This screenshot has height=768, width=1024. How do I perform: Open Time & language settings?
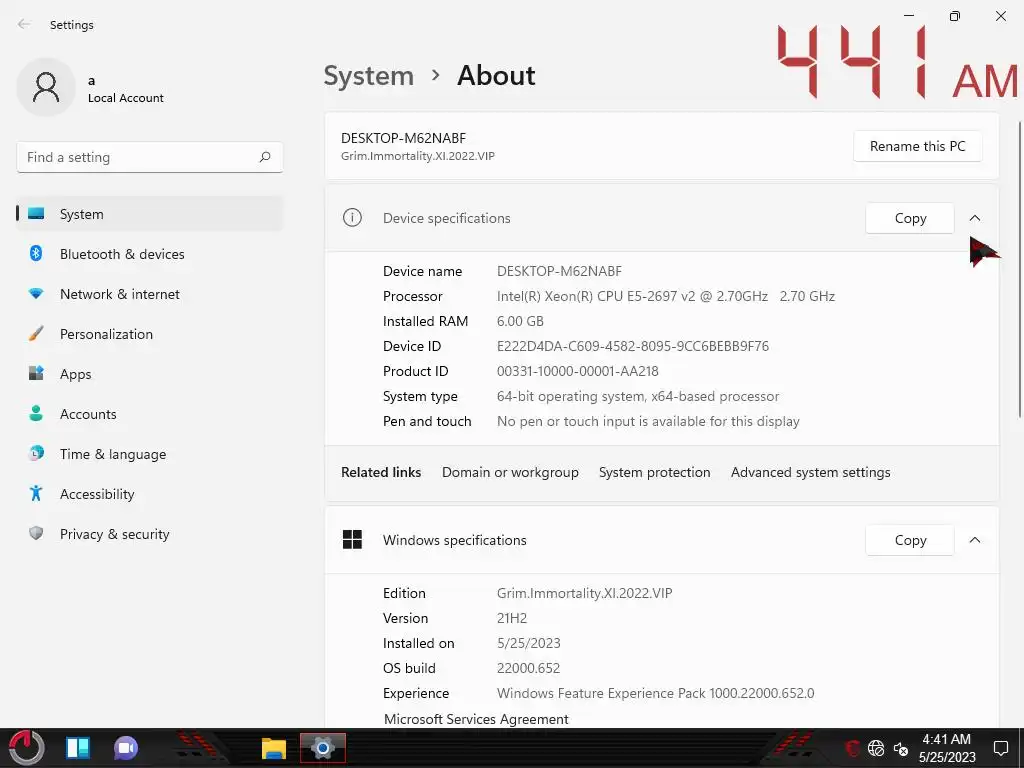[150, 454]
